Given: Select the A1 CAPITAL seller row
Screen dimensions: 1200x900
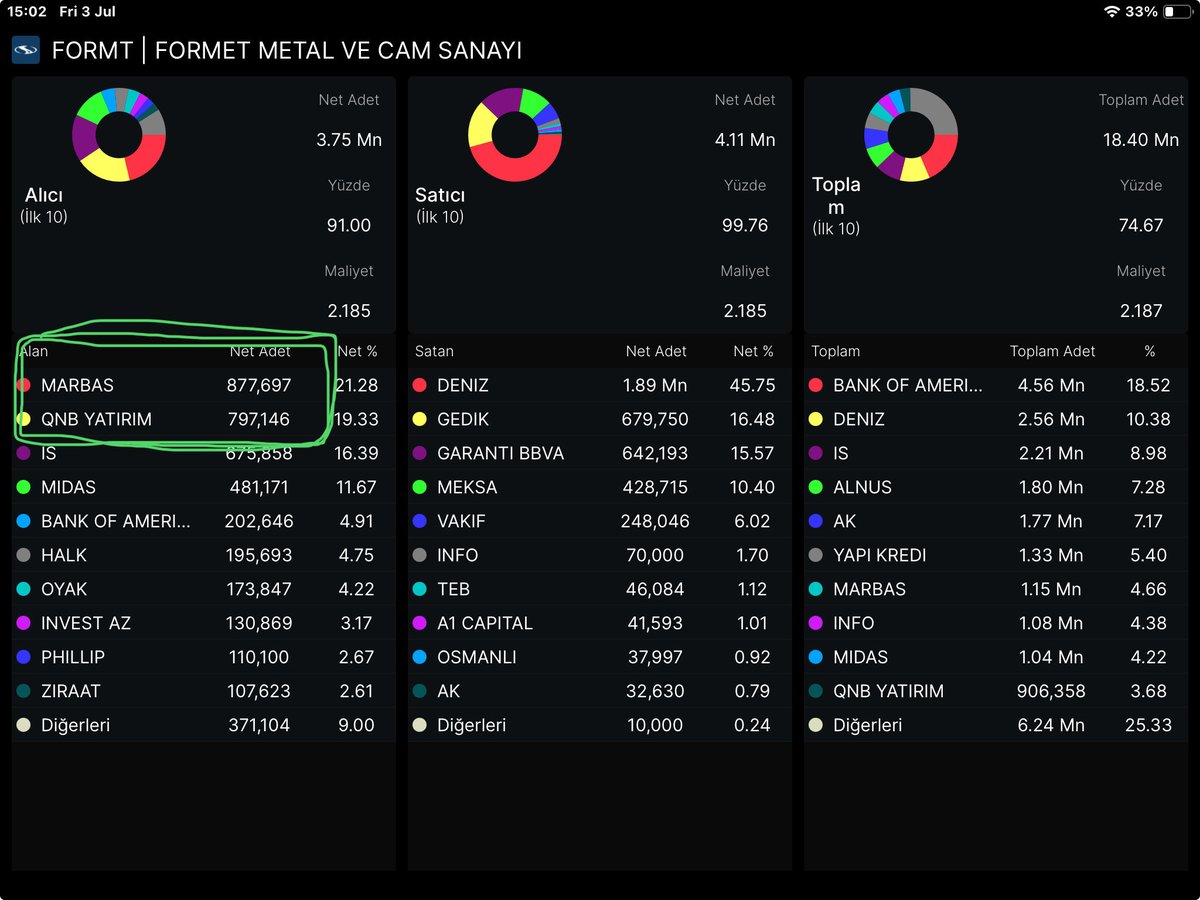Looking at the screenshot, I should pyautogui.click(x=600, y=623).
